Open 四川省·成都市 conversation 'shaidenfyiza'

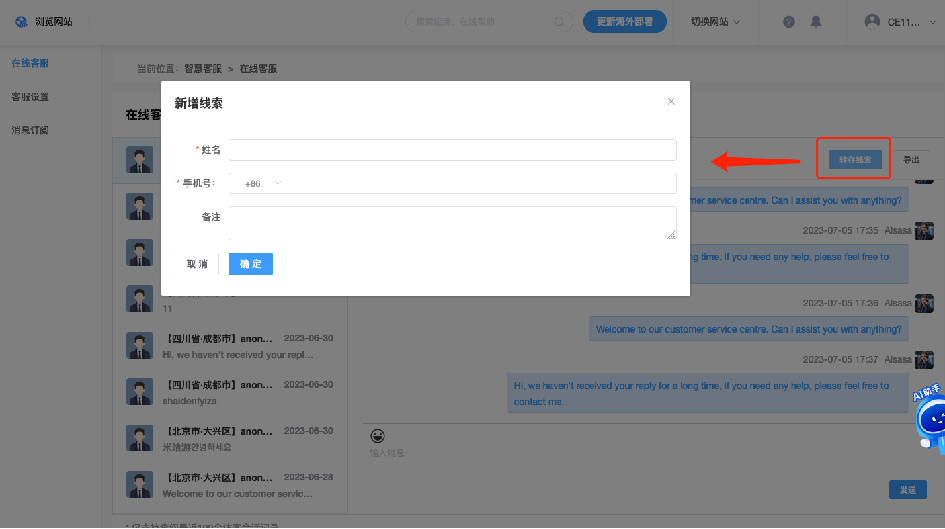click(x=230, y=393)
